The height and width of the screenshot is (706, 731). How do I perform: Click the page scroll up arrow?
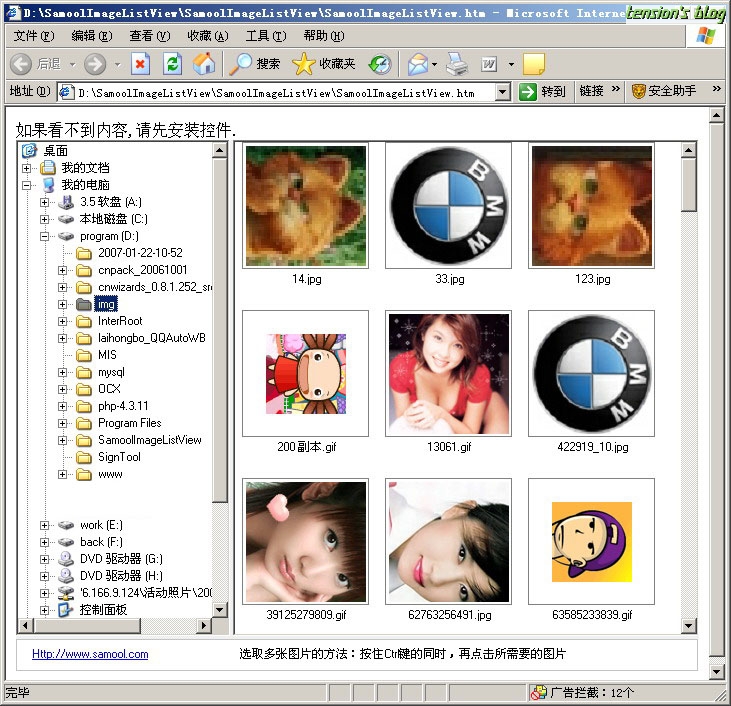click(x=716, y=115)
